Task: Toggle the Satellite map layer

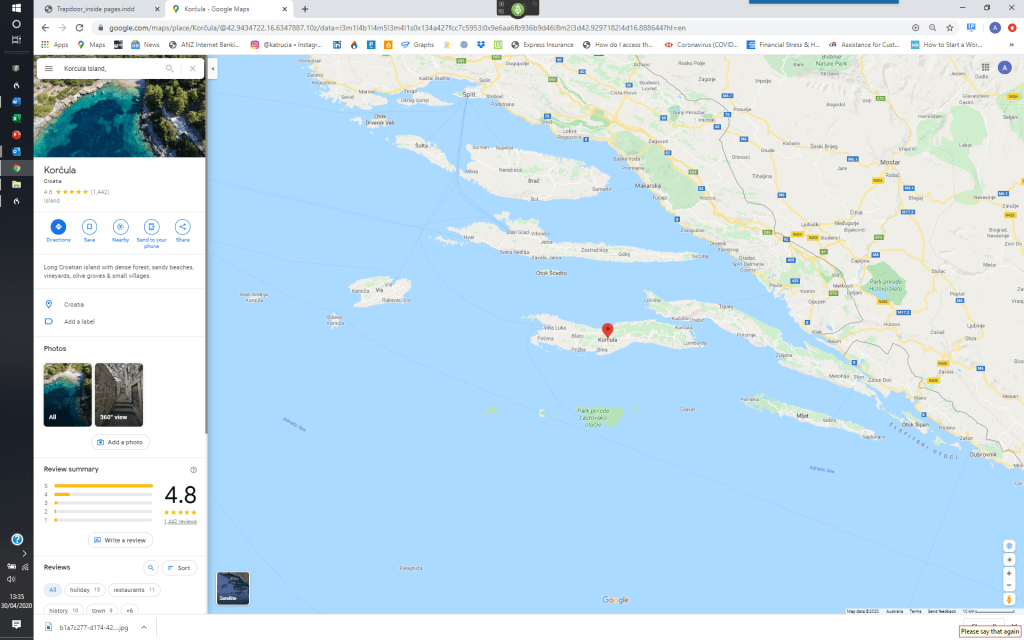Action: coord(233,588)
